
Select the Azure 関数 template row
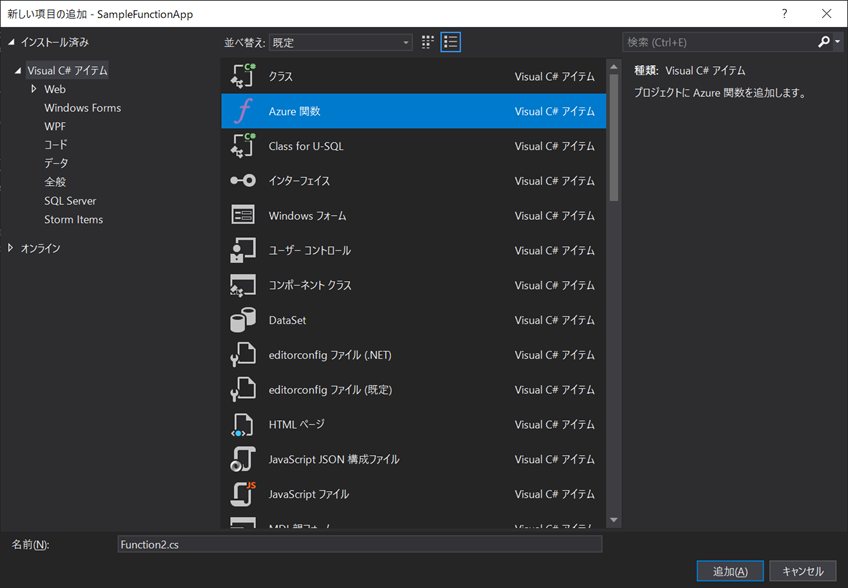413,111
